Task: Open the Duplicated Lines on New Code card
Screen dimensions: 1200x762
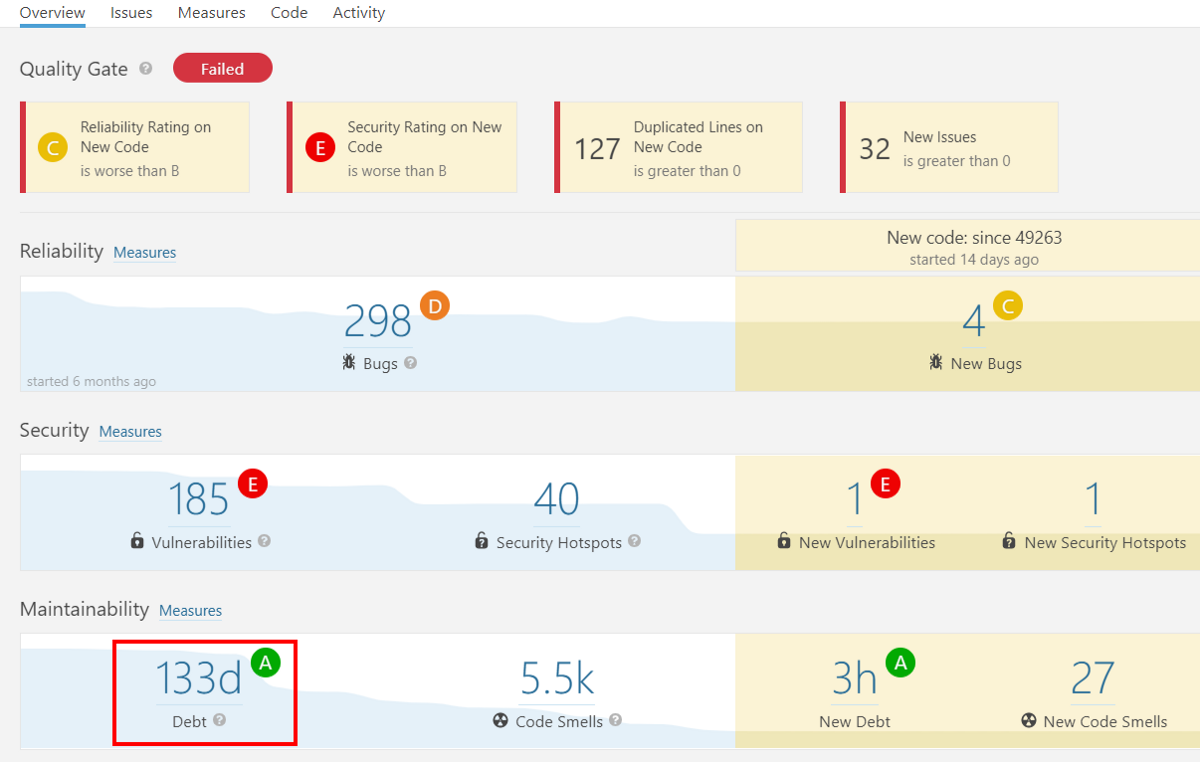Action: click(679, 147)
